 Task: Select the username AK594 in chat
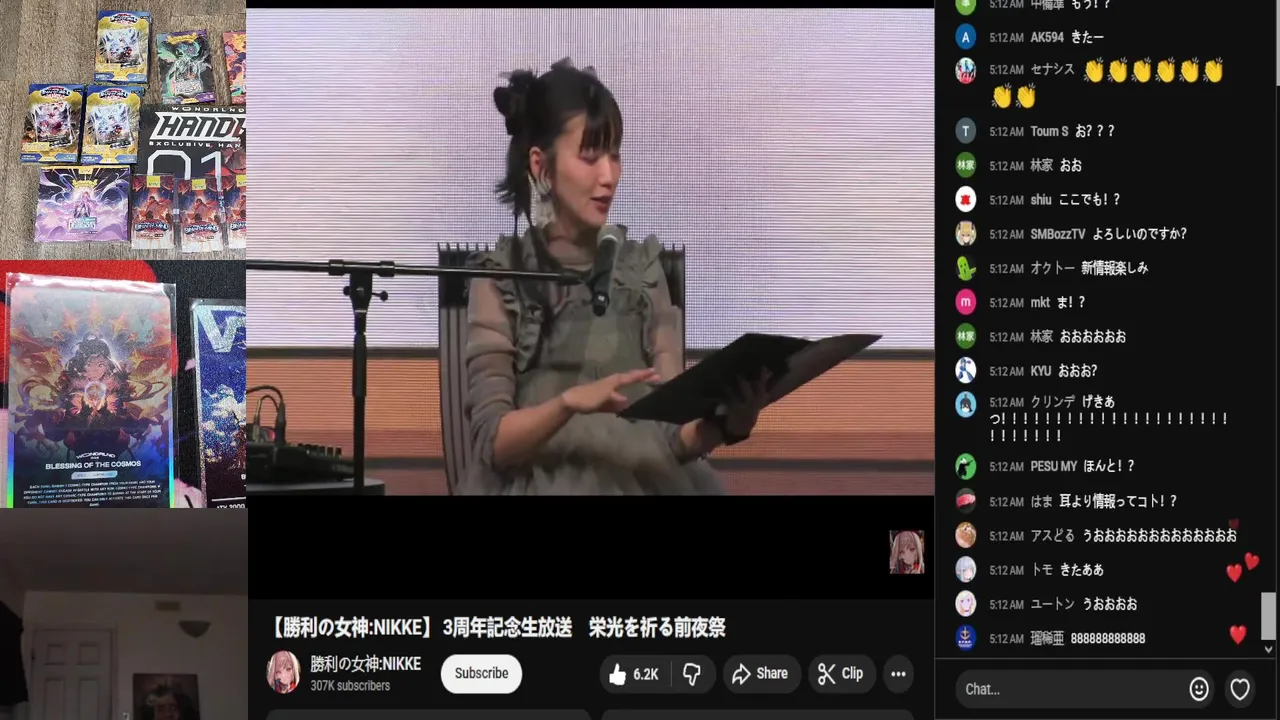tap(1047, 37)
